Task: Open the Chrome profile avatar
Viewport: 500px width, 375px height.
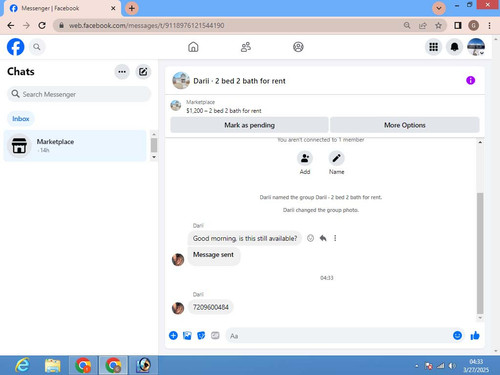Action: [473, 25]
